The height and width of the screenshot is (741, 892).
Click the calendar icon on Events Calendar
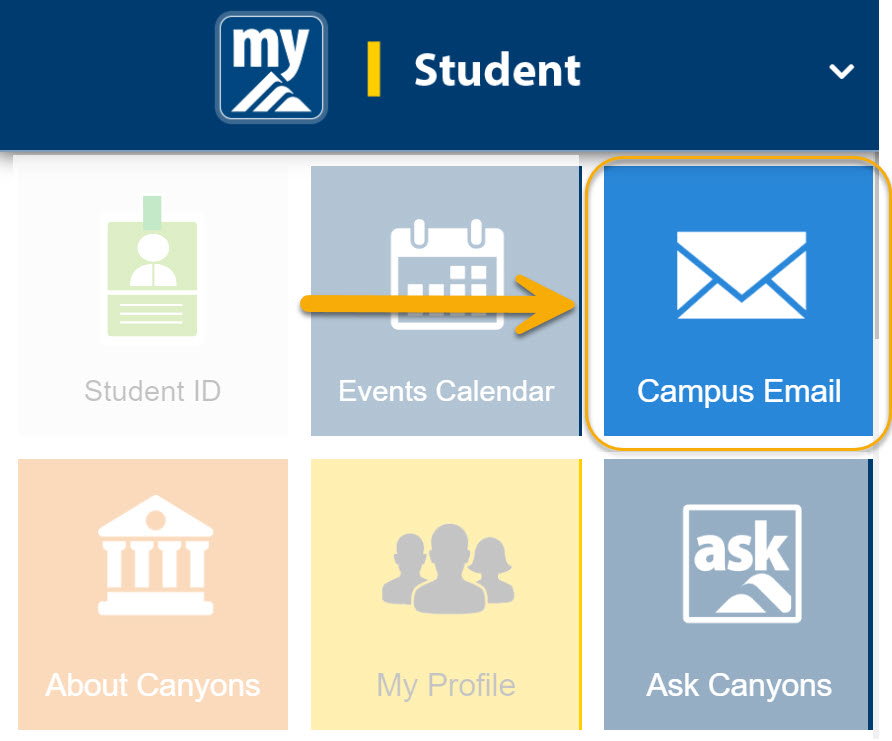pos(447,272)
